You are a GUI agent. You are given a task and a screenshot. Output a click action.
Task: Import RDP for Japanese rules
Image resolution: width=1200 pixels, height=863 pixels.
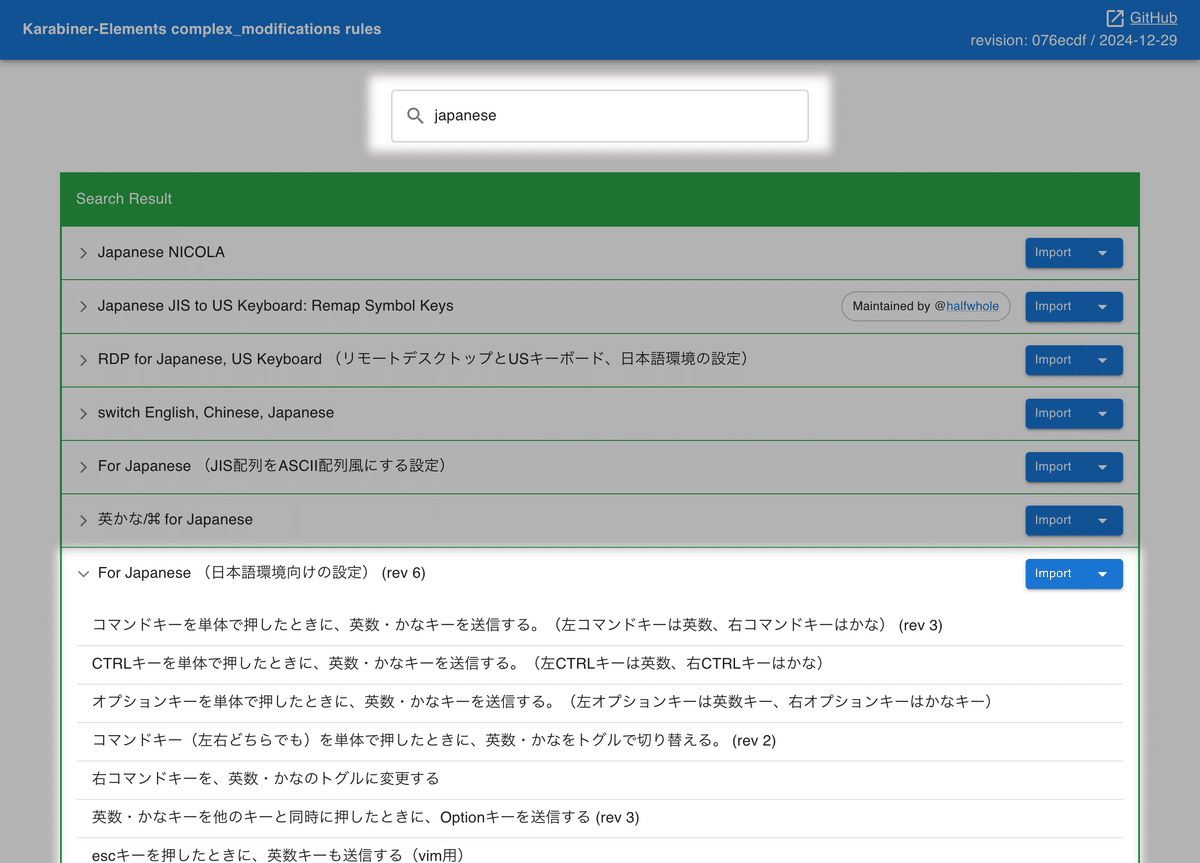pos(1054,360)
